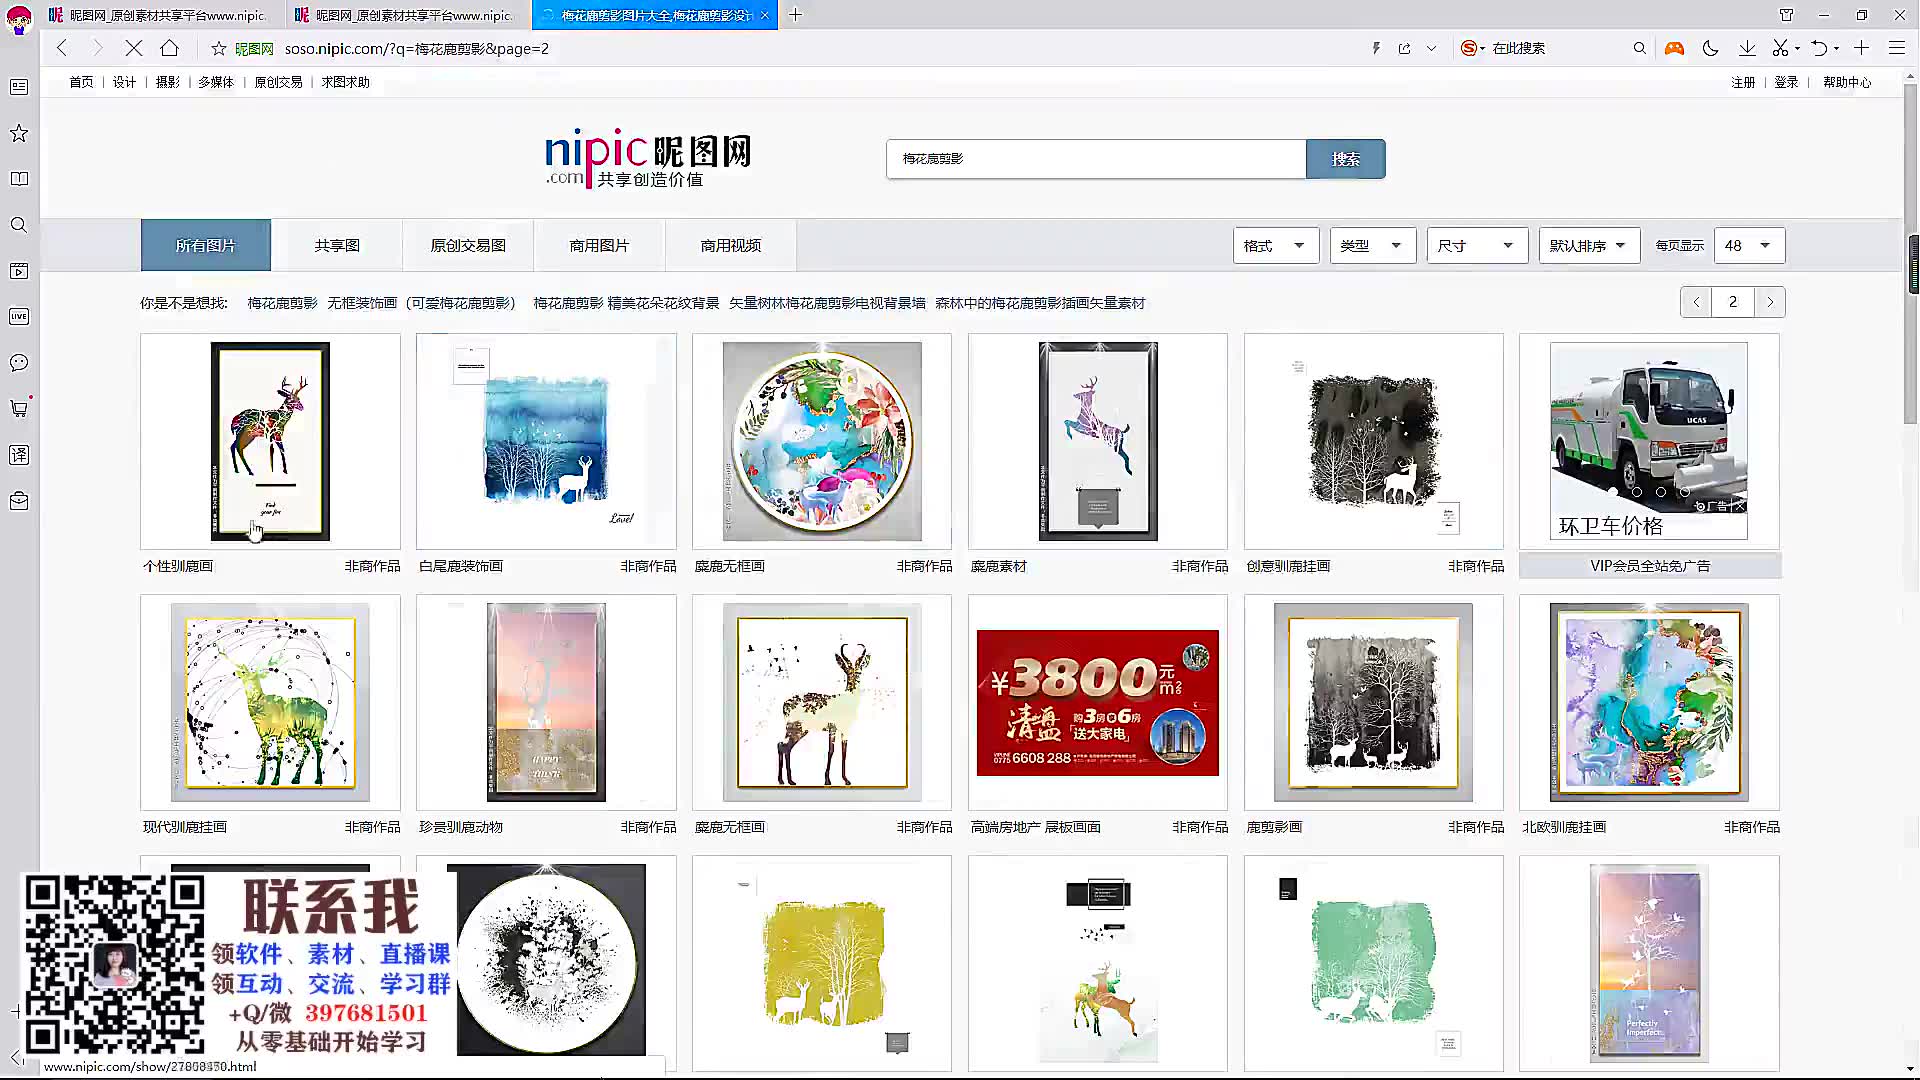Open the 默认排序 sorting dropdown
Screen dimensions: 1920x1080
coord(1589,245)
